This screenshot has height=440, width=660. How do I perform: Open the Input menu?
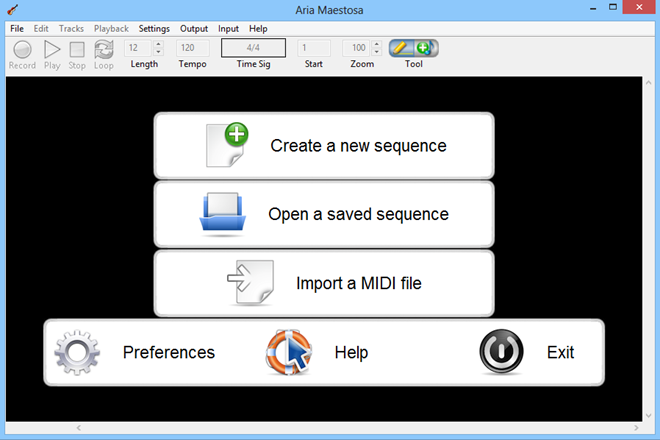(228, 29)
